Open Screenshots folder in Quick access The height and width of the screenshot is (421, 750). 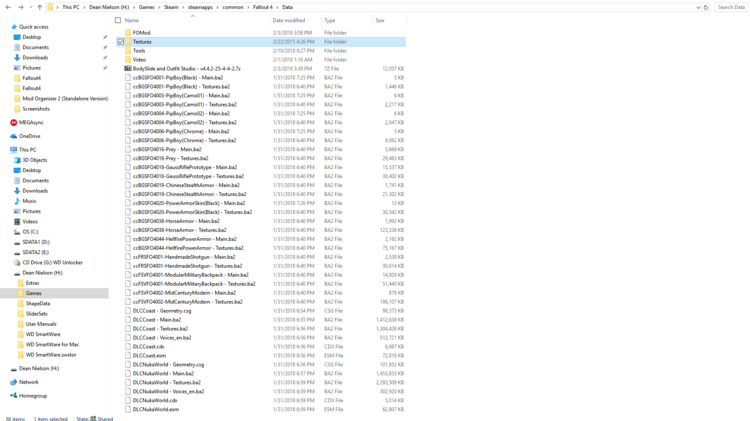point(36,109)
